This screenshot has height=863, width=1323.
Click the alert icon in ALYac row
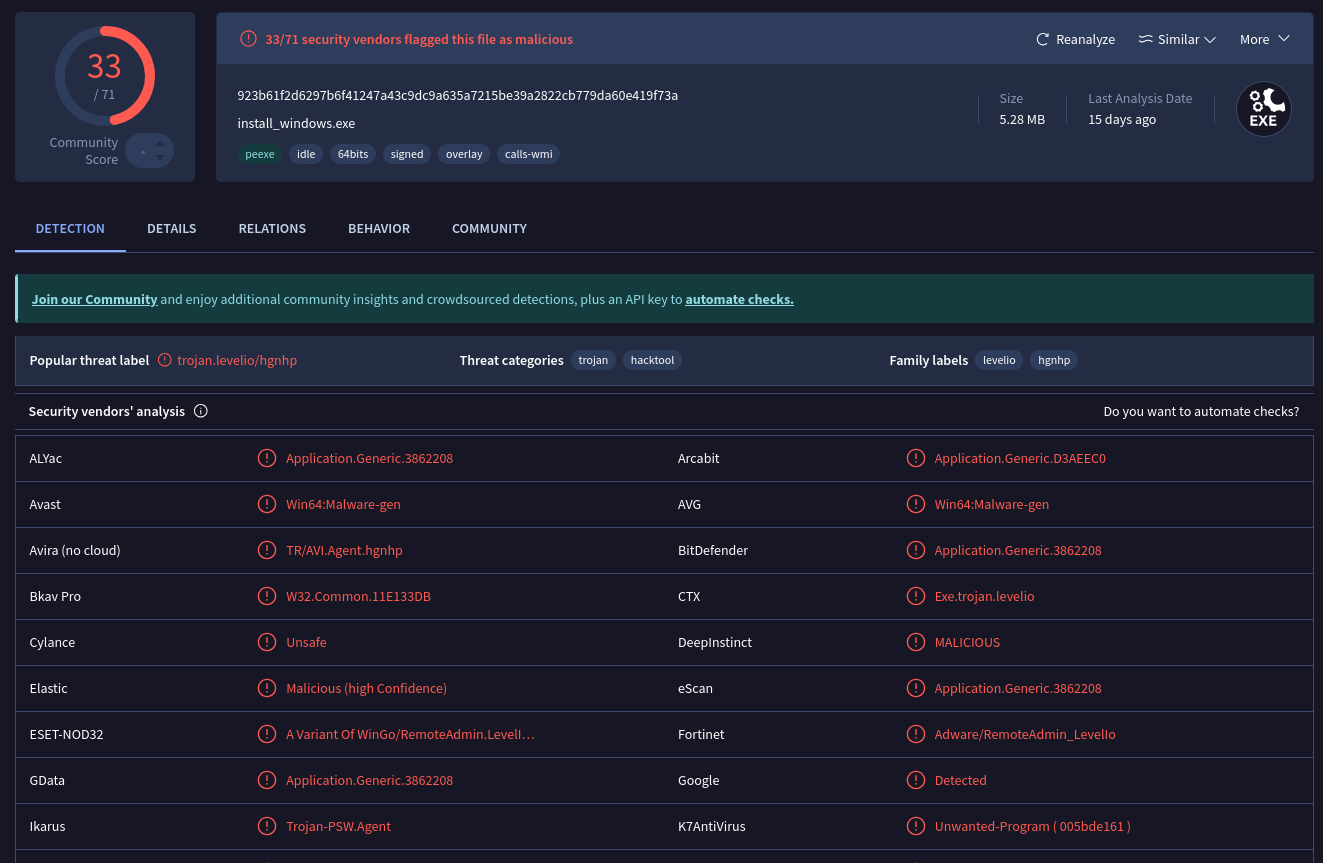pos(267,458)
